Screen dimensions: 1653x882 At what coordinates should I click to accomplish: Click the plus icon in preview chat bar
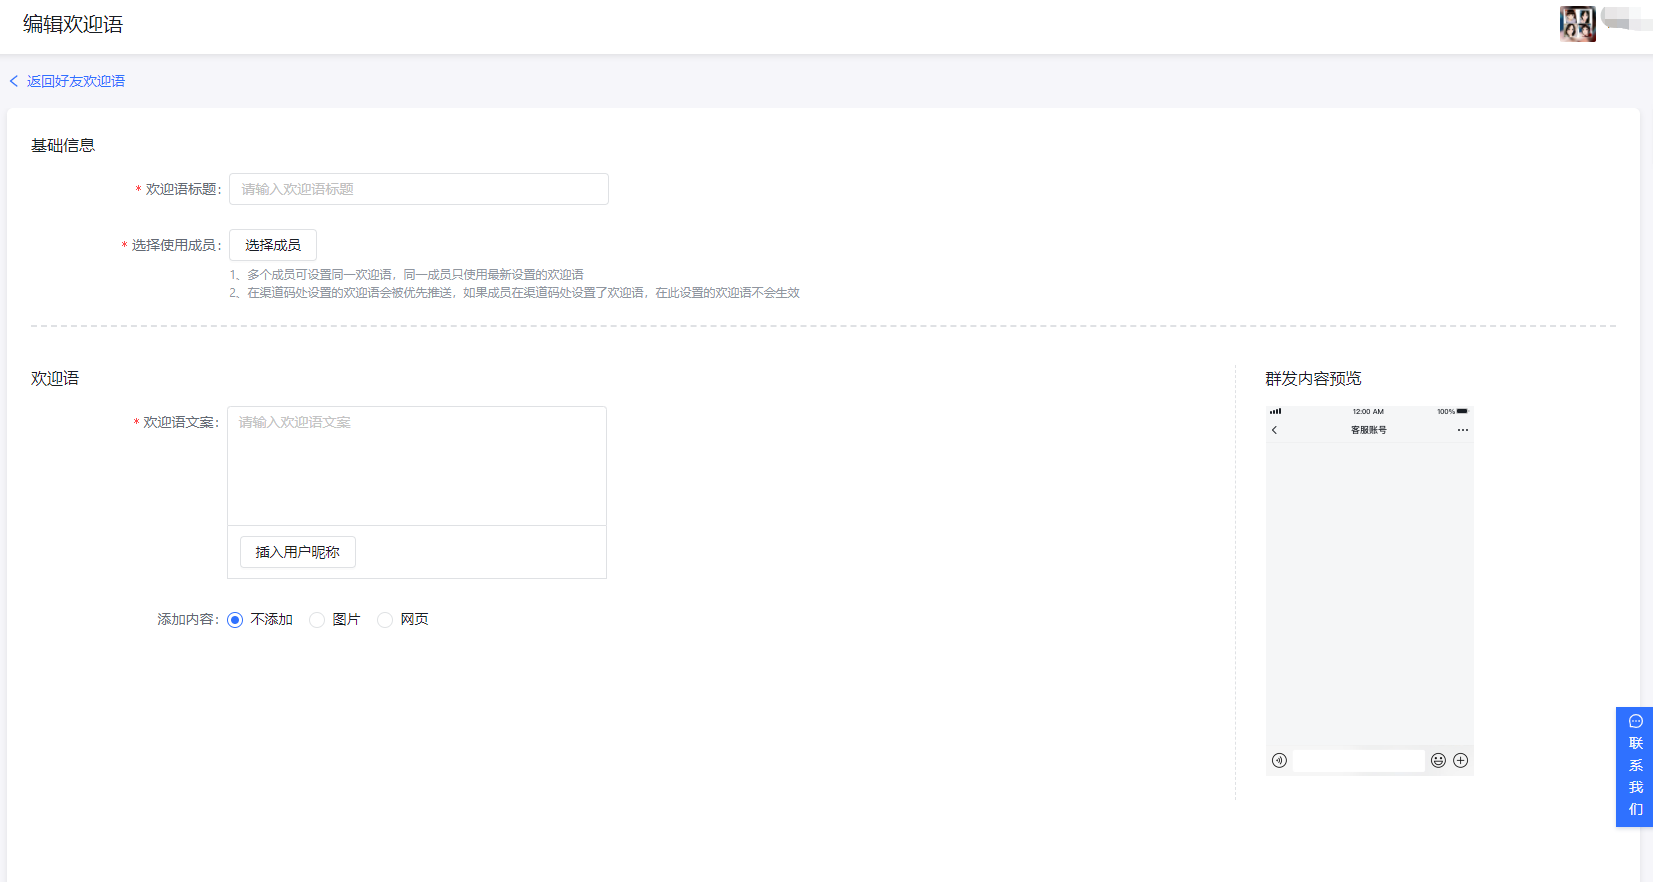tap(1461, 760)
